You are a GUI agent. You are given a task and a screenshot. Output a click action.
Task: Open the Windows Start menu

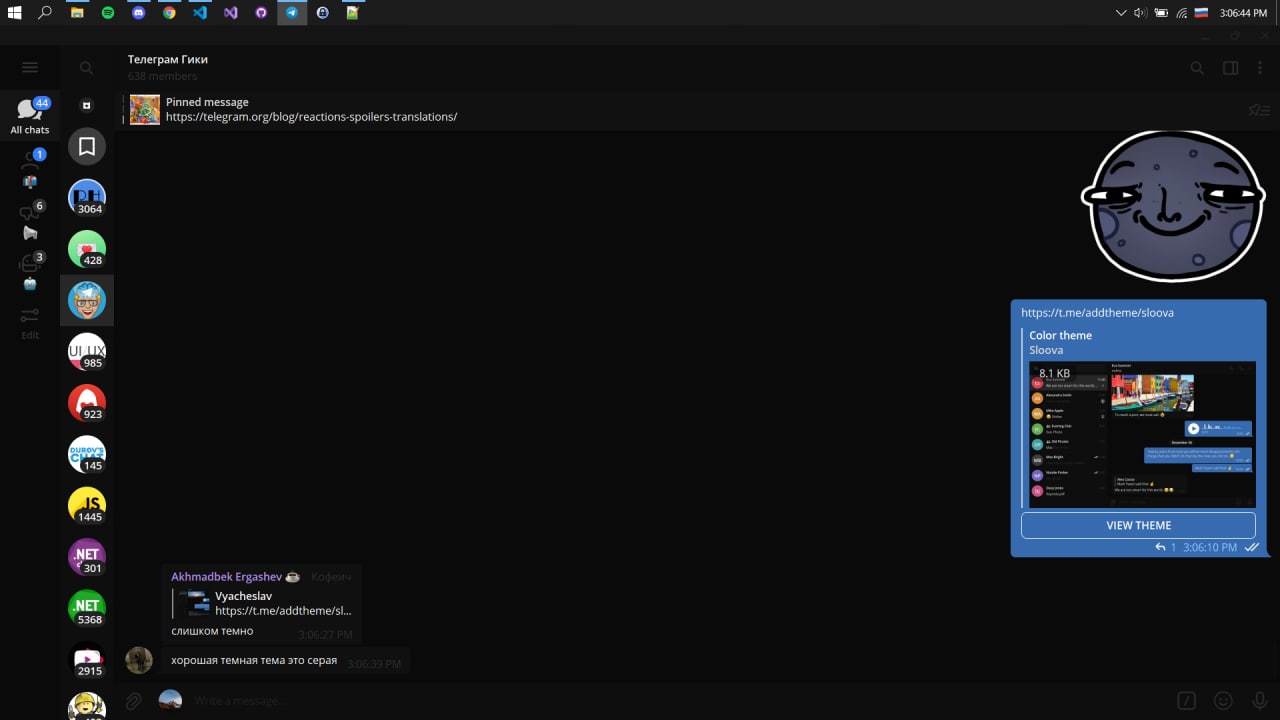(15, 13)
